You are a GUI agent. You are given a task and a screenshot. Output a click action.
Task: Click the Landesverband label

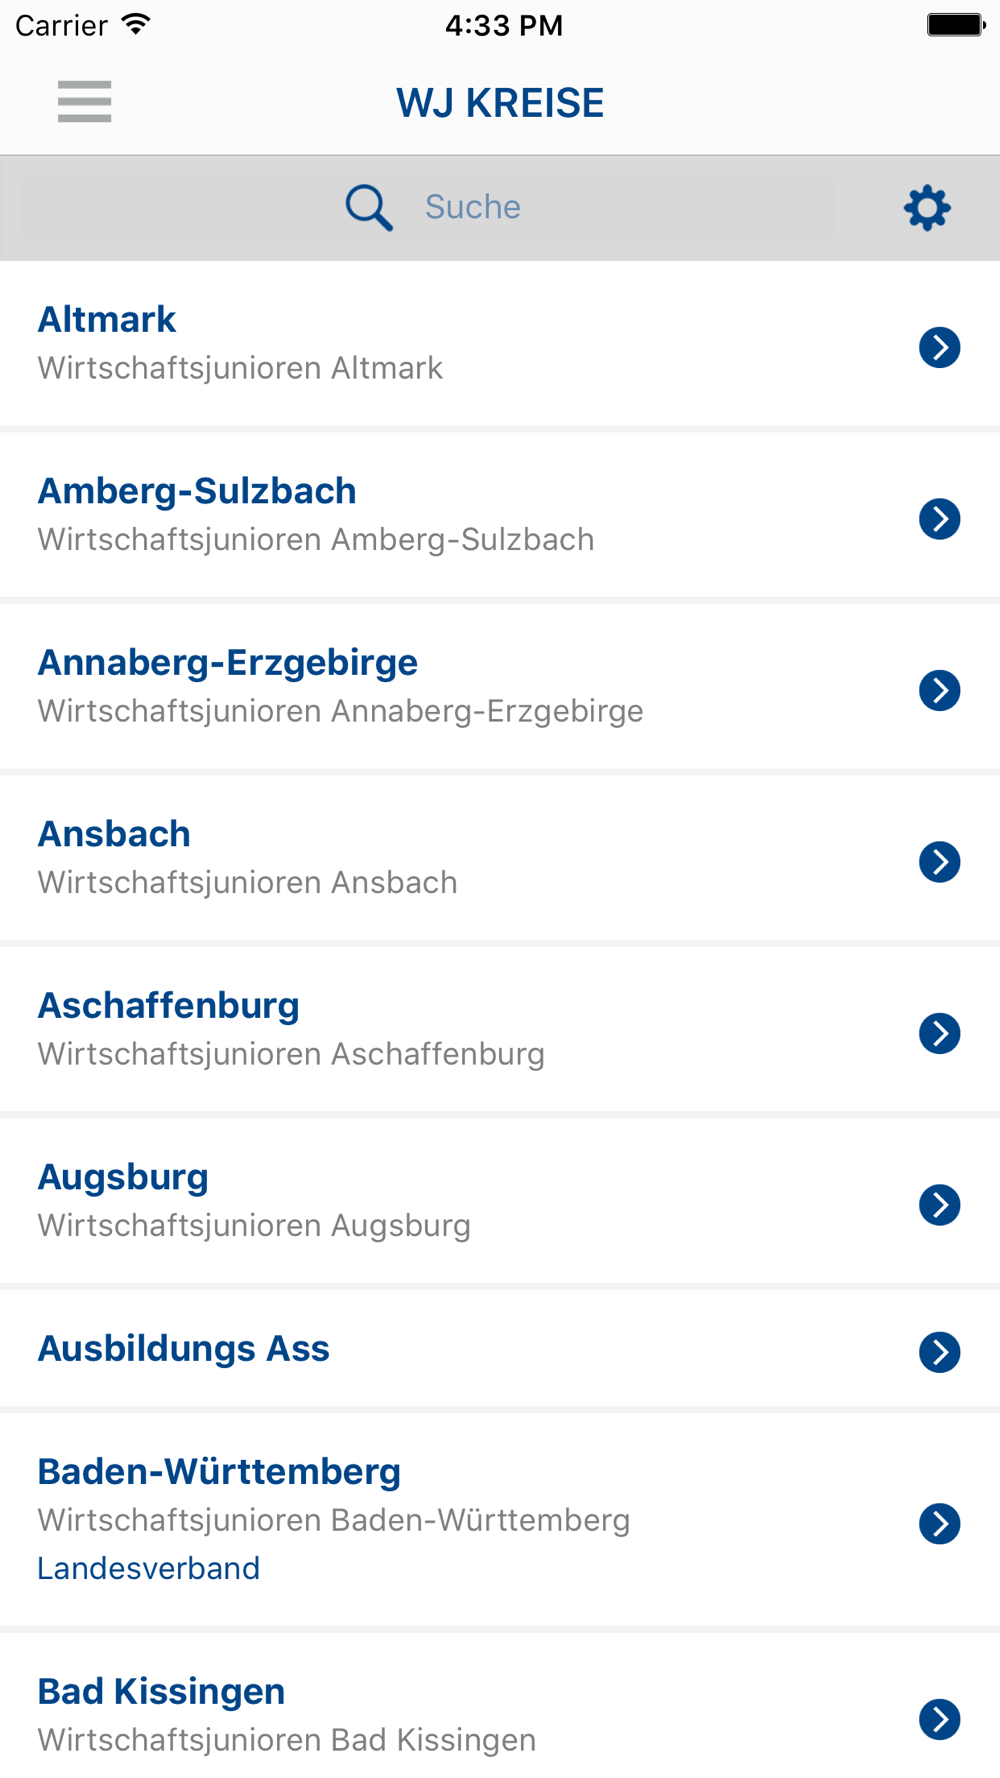click(149, 1568)
